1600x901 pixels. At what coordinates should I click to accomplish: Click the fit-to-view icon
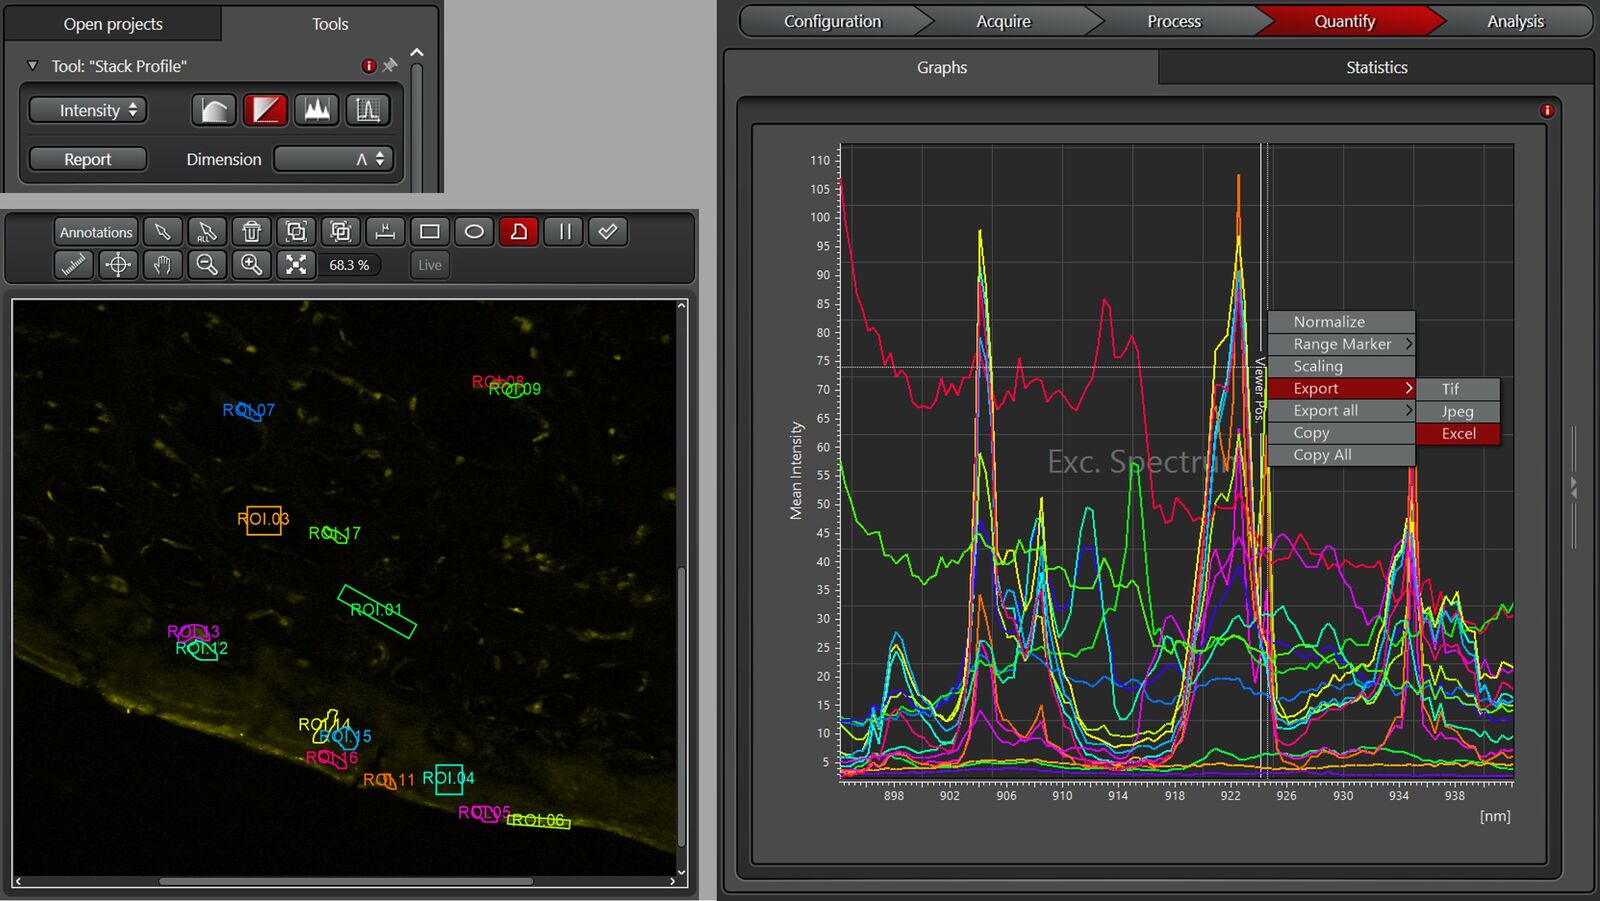[295, 265]
